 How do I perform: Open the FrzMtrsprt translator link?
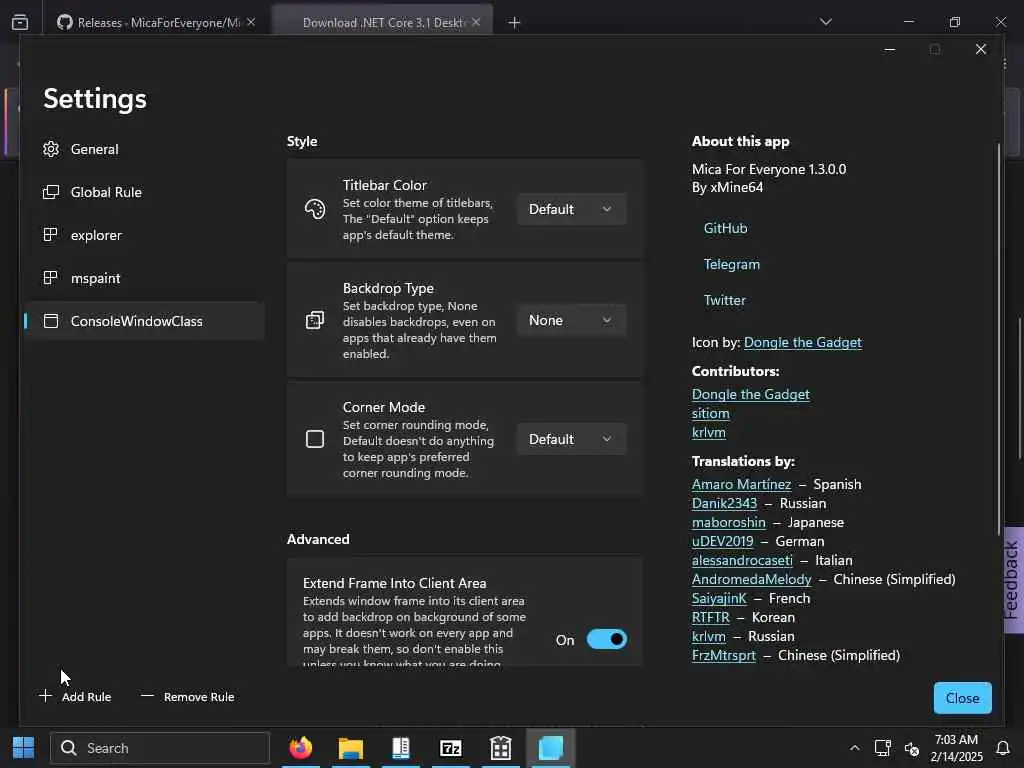click(x=724, y=655)
